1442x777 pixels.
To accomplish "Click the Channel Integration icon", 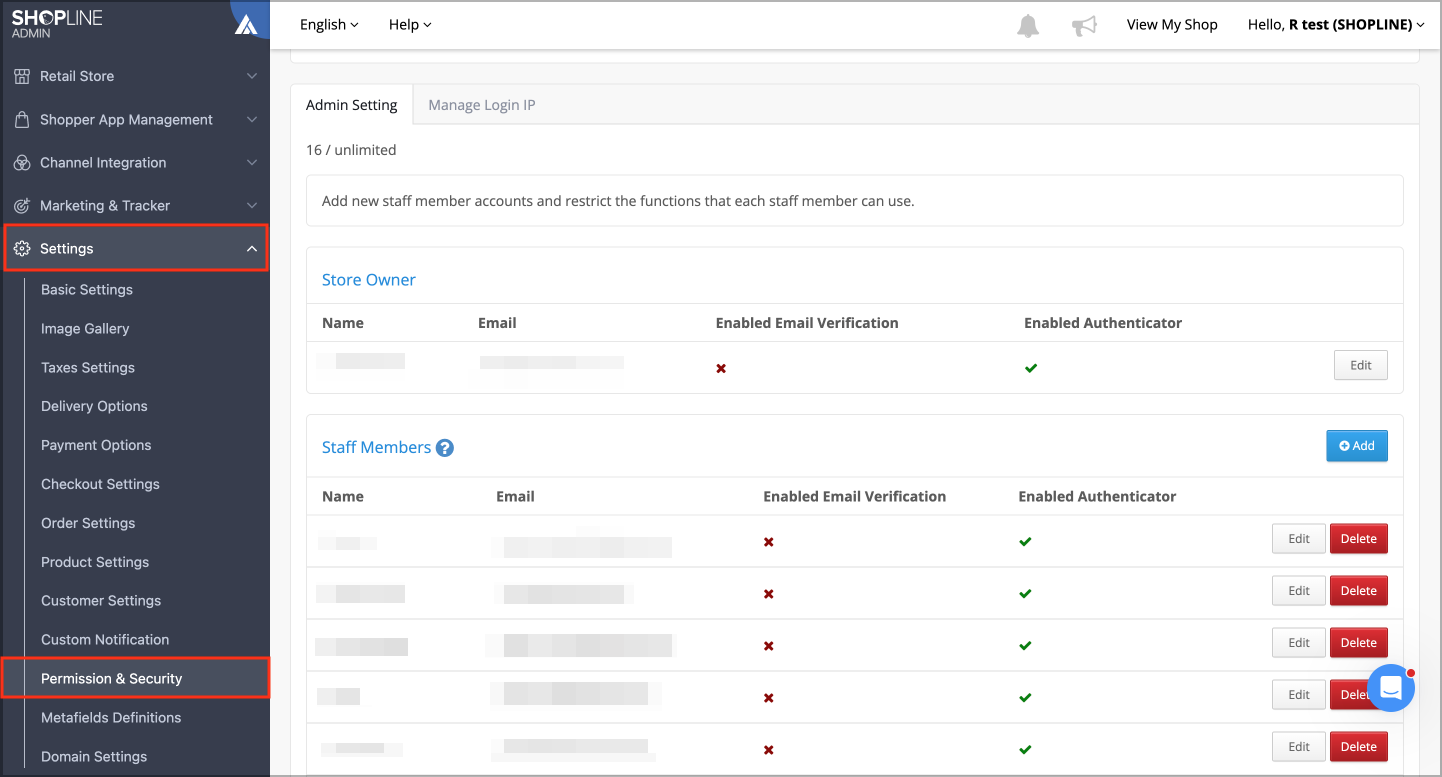I will 22,162.
